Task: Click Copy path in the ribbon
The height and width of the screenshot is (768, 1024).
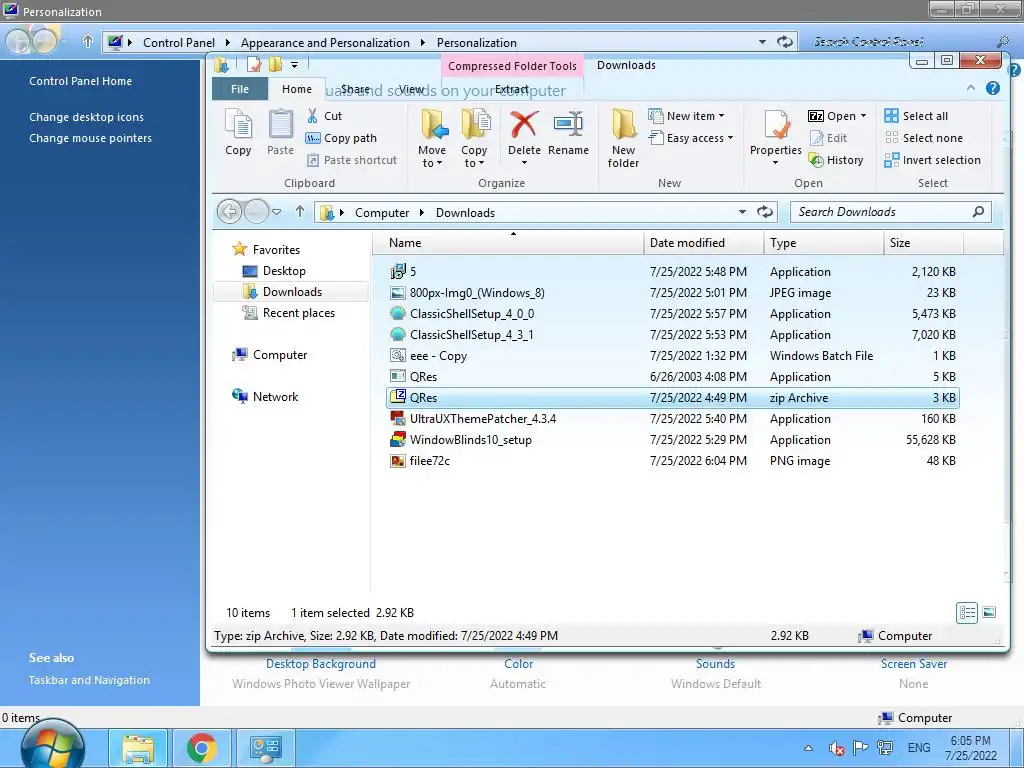Action: tap(342, 138)
